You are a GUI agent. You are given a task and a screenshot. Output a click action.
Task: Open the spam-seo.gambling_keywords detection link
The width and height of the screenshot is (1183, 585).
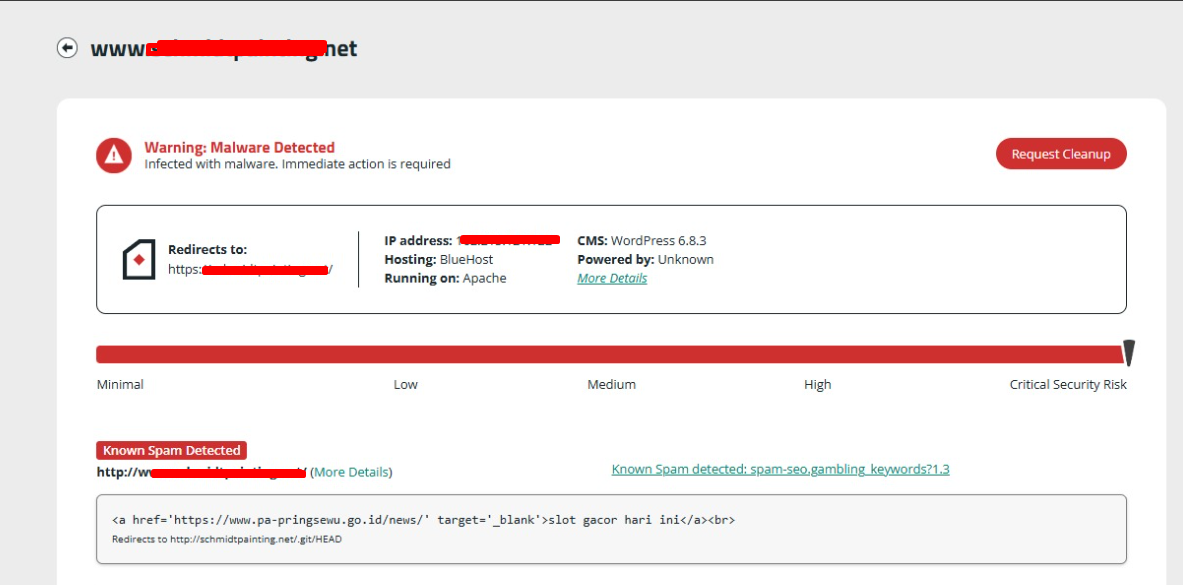[780, 468]
